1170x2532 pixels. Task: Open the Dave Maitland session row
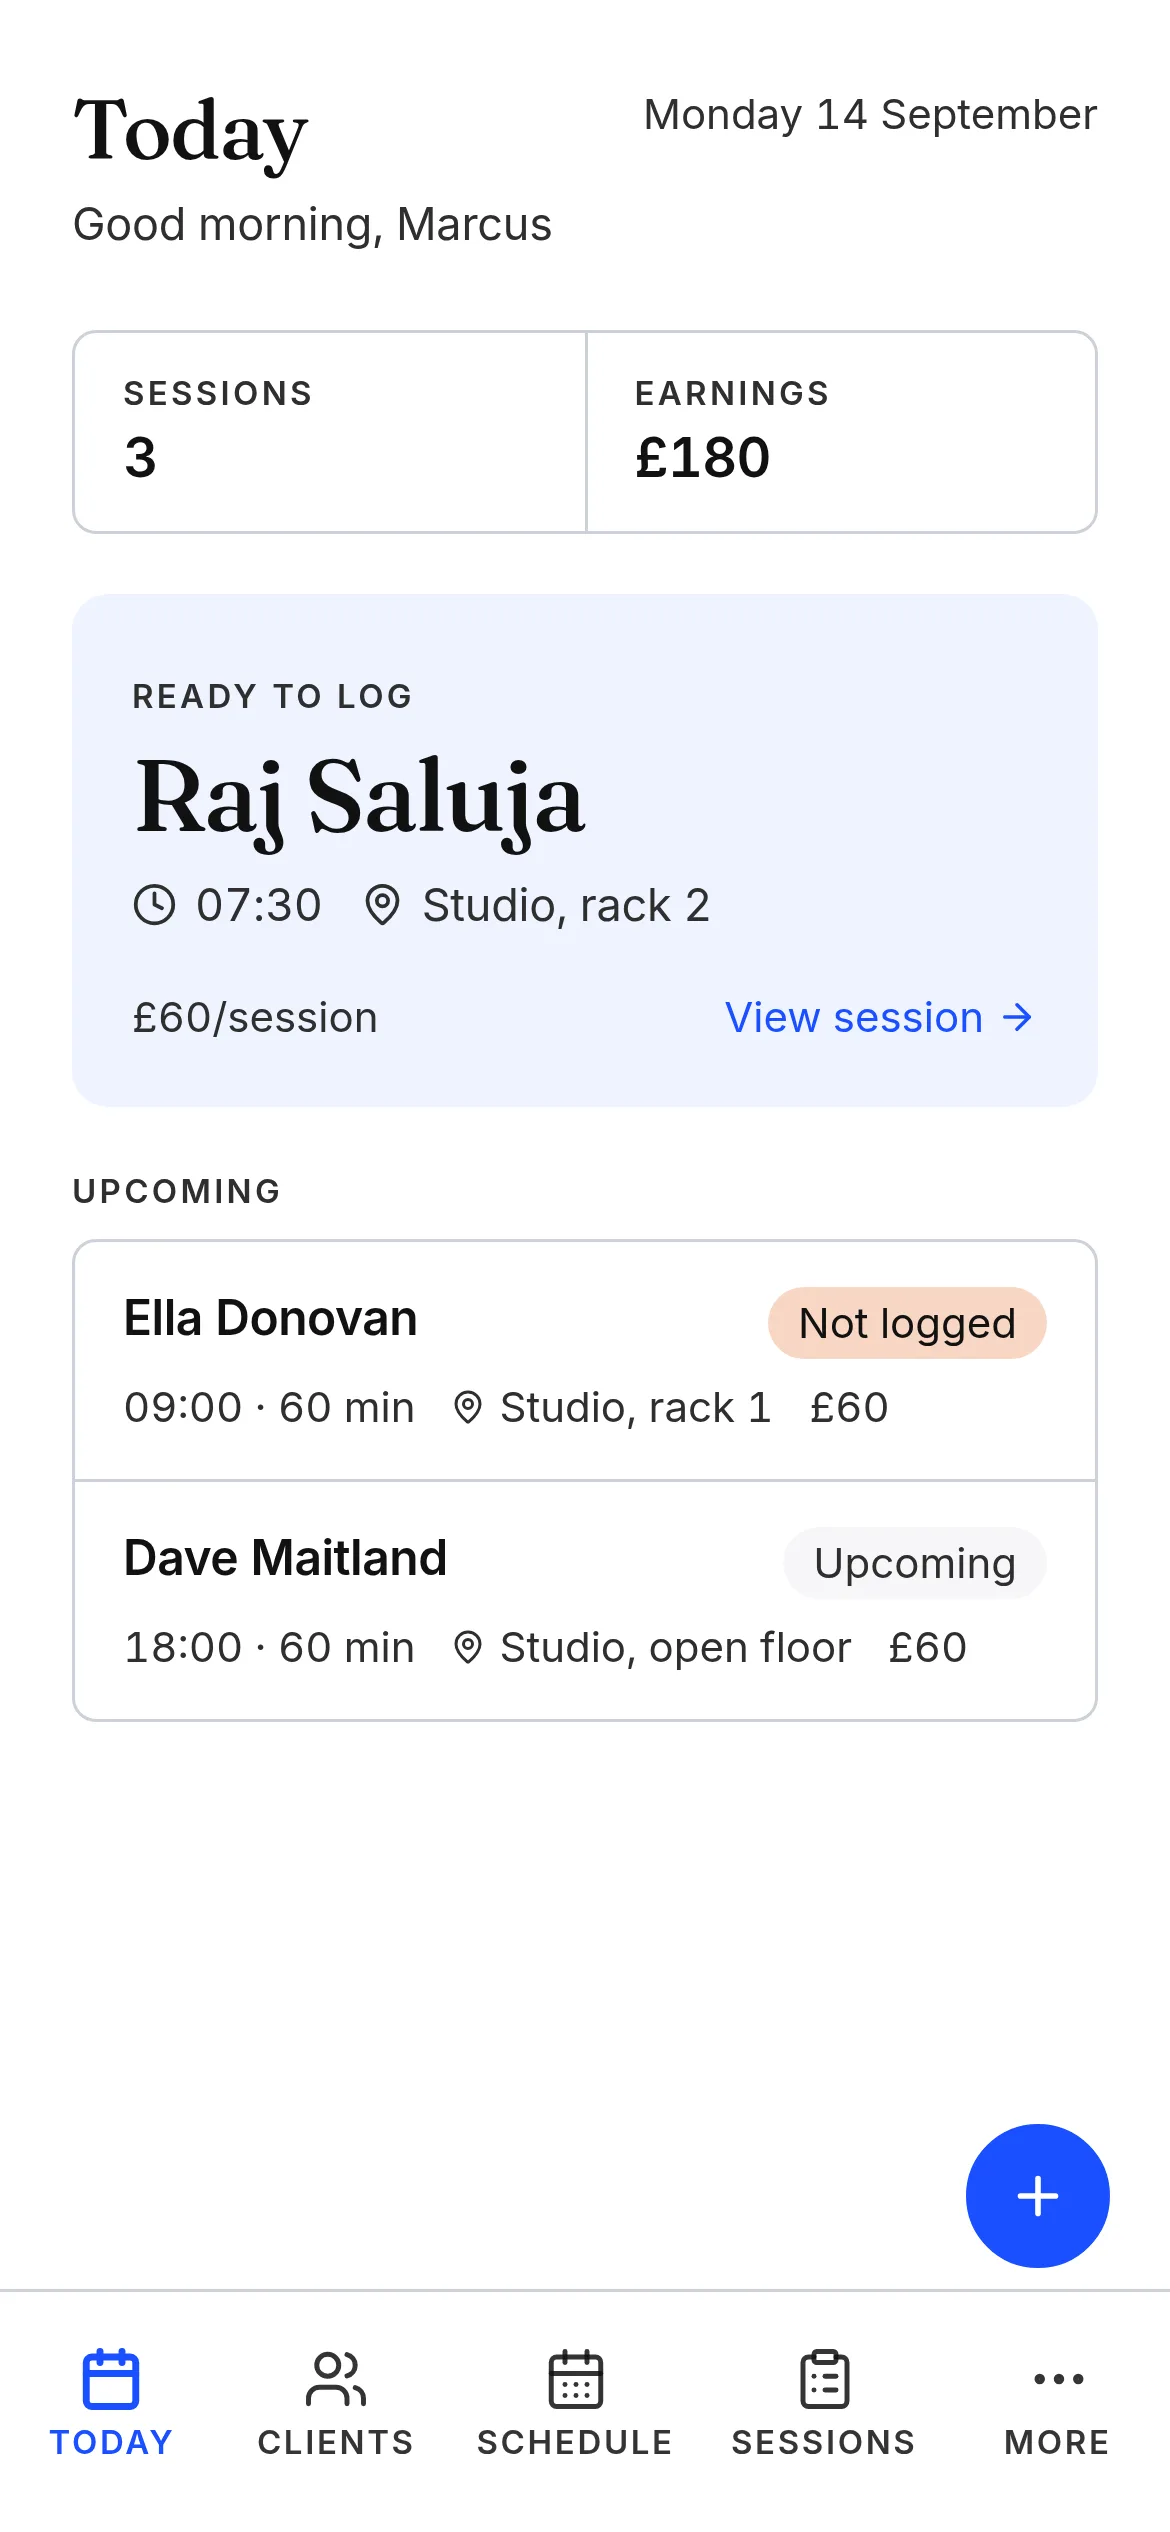click(x=585, y=1601)
